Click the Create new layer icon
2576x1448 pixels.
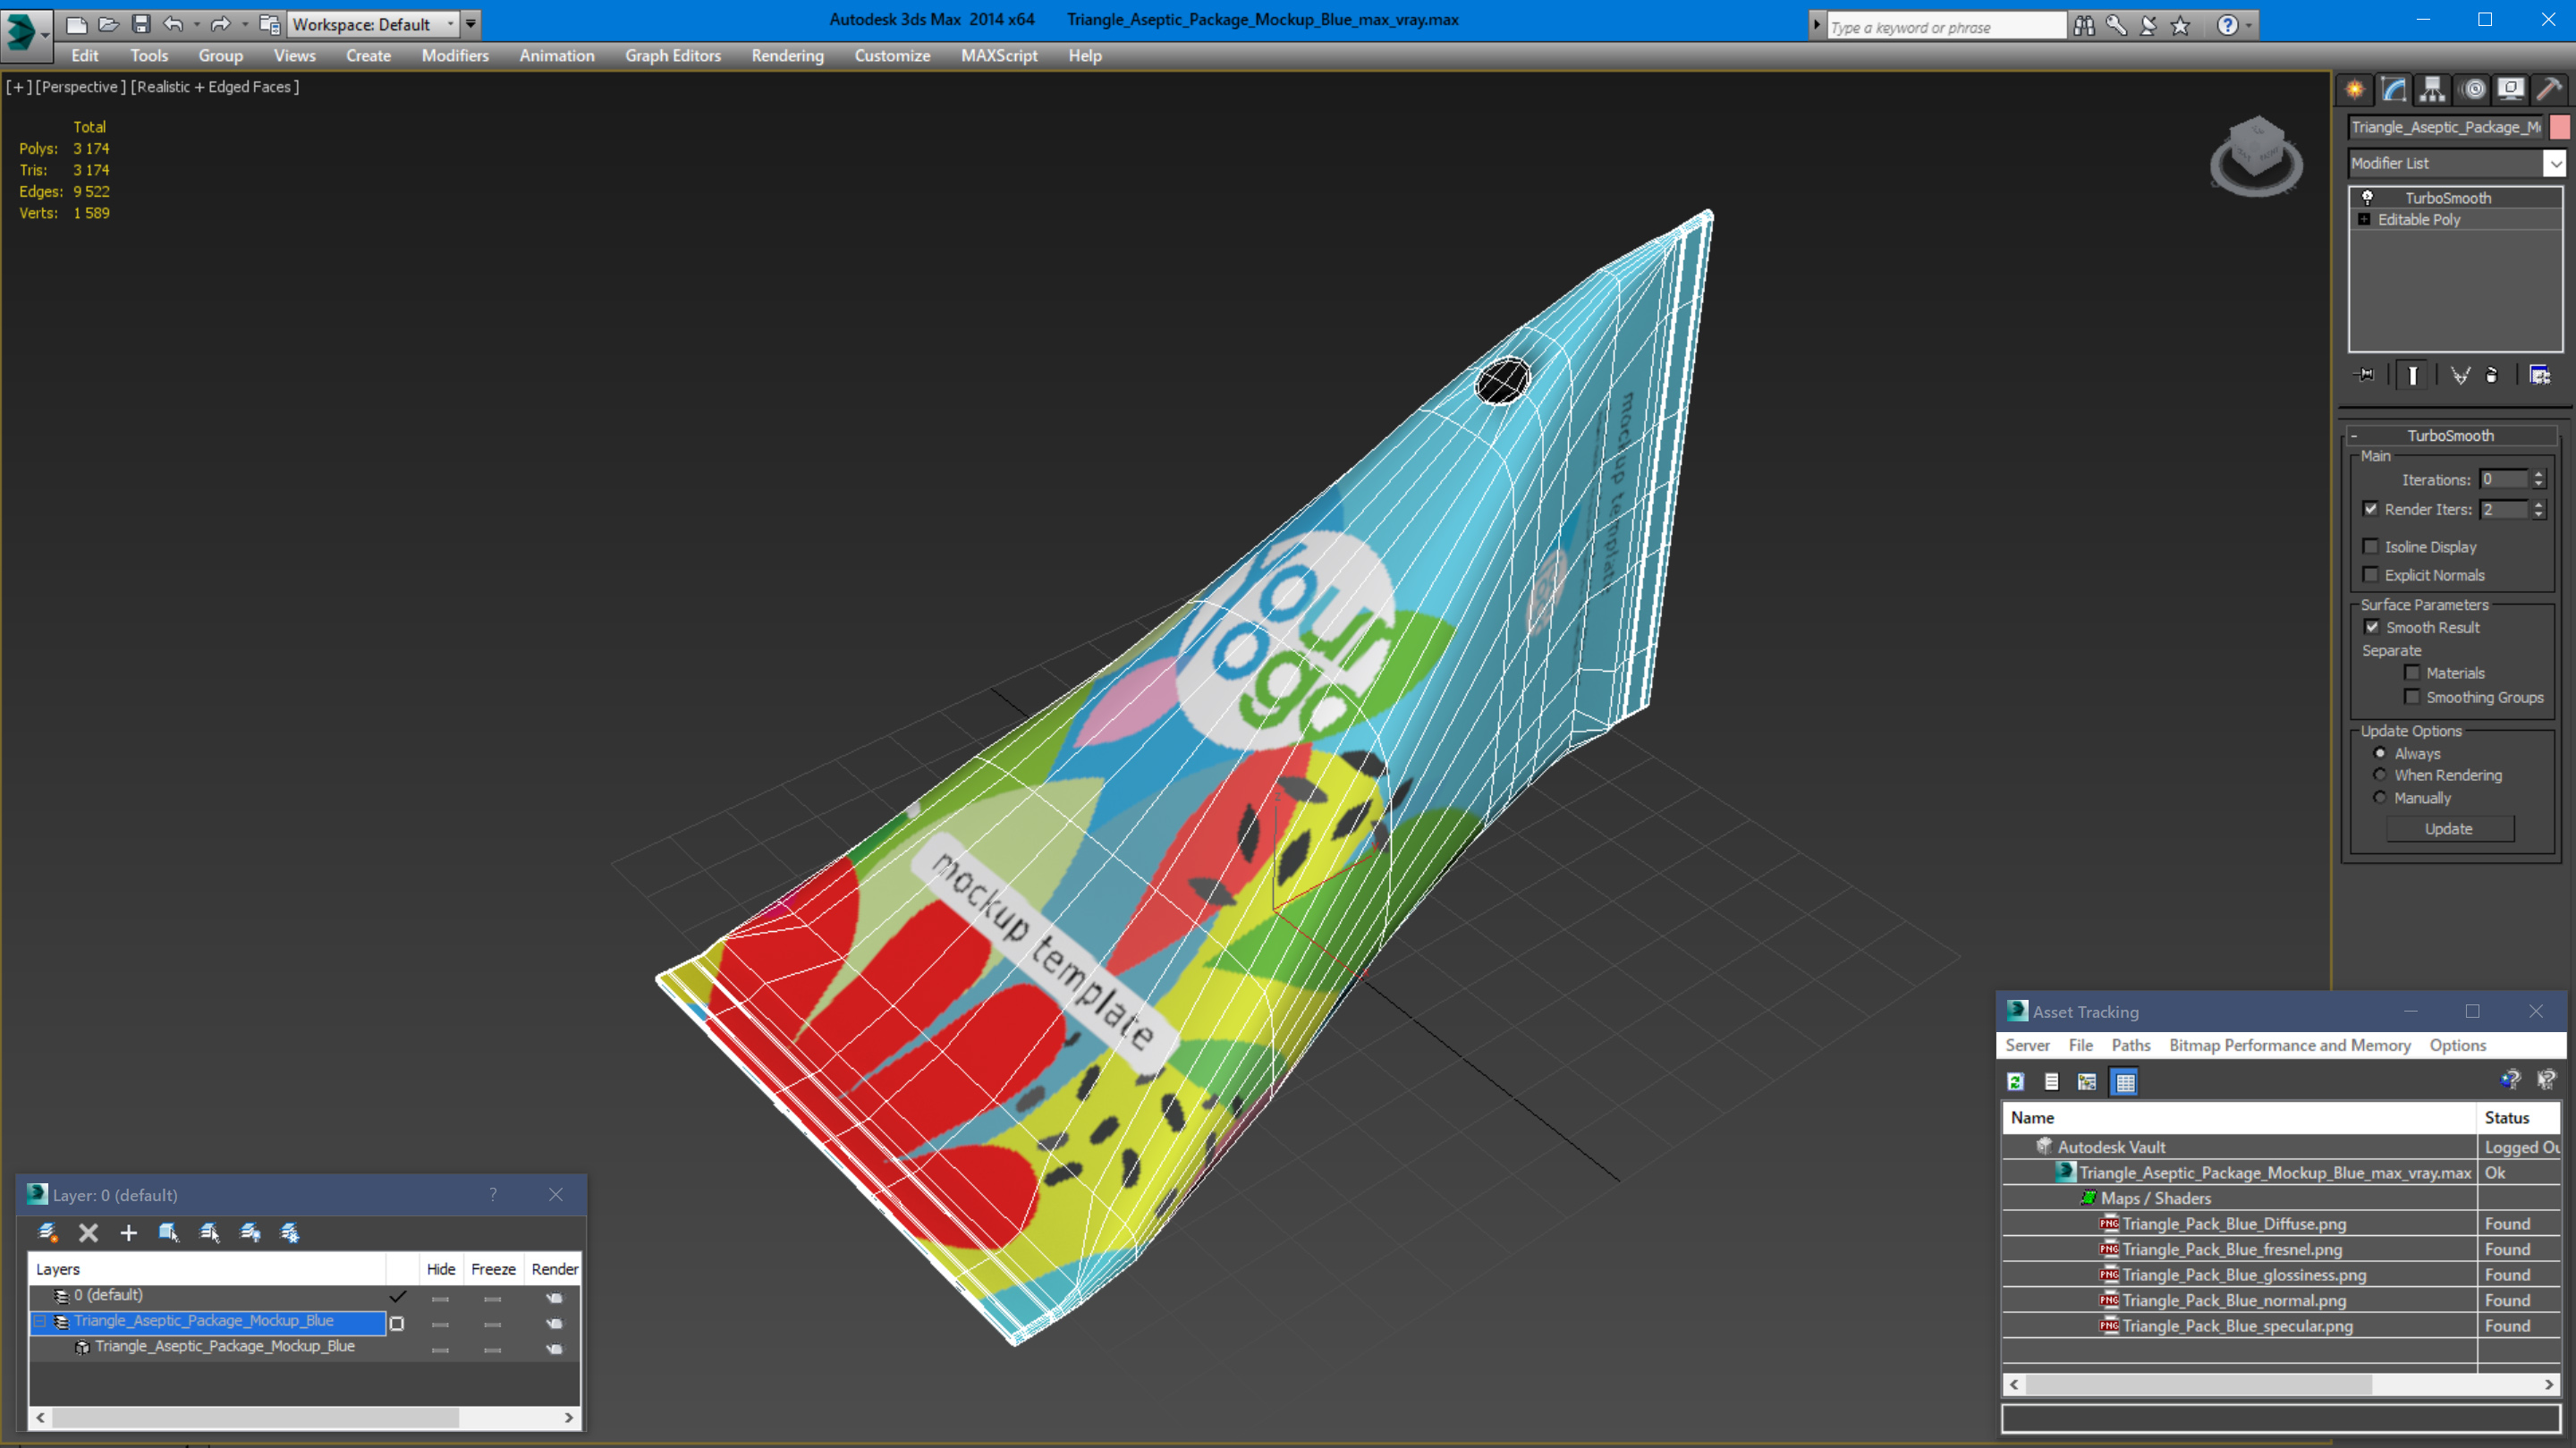48,1232
